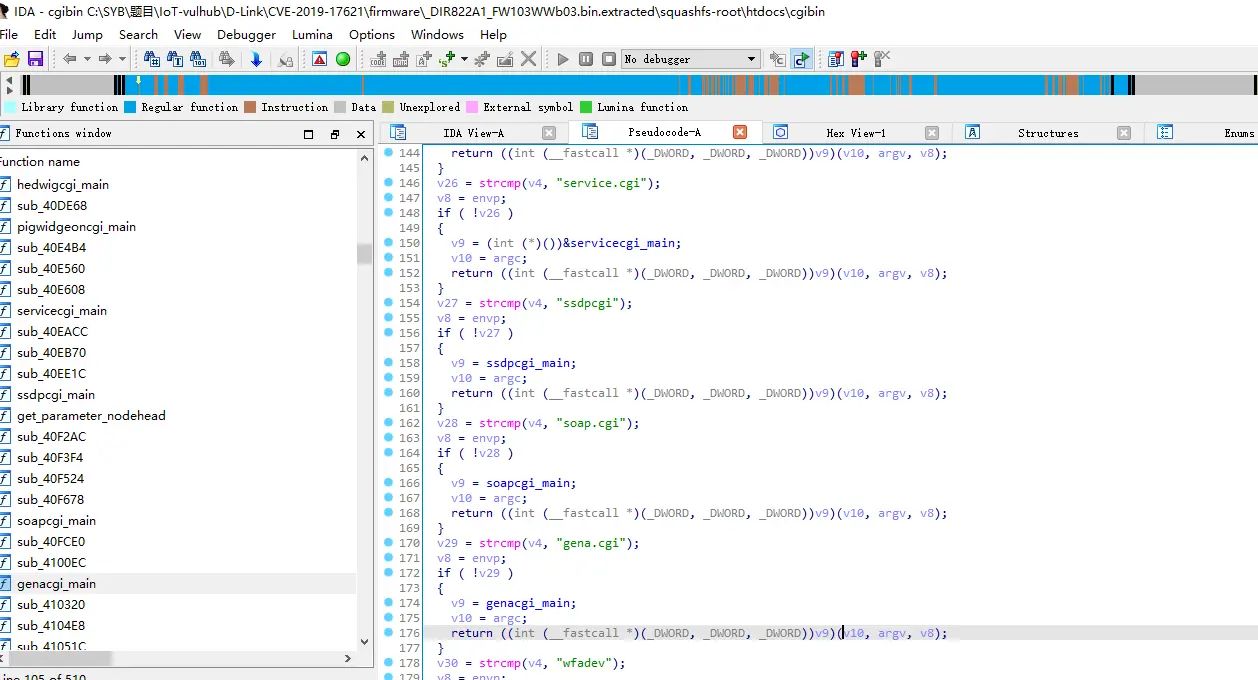Search immediate value with the 101 icon
Screen dimensions: 1258x680
coord(198,59)
